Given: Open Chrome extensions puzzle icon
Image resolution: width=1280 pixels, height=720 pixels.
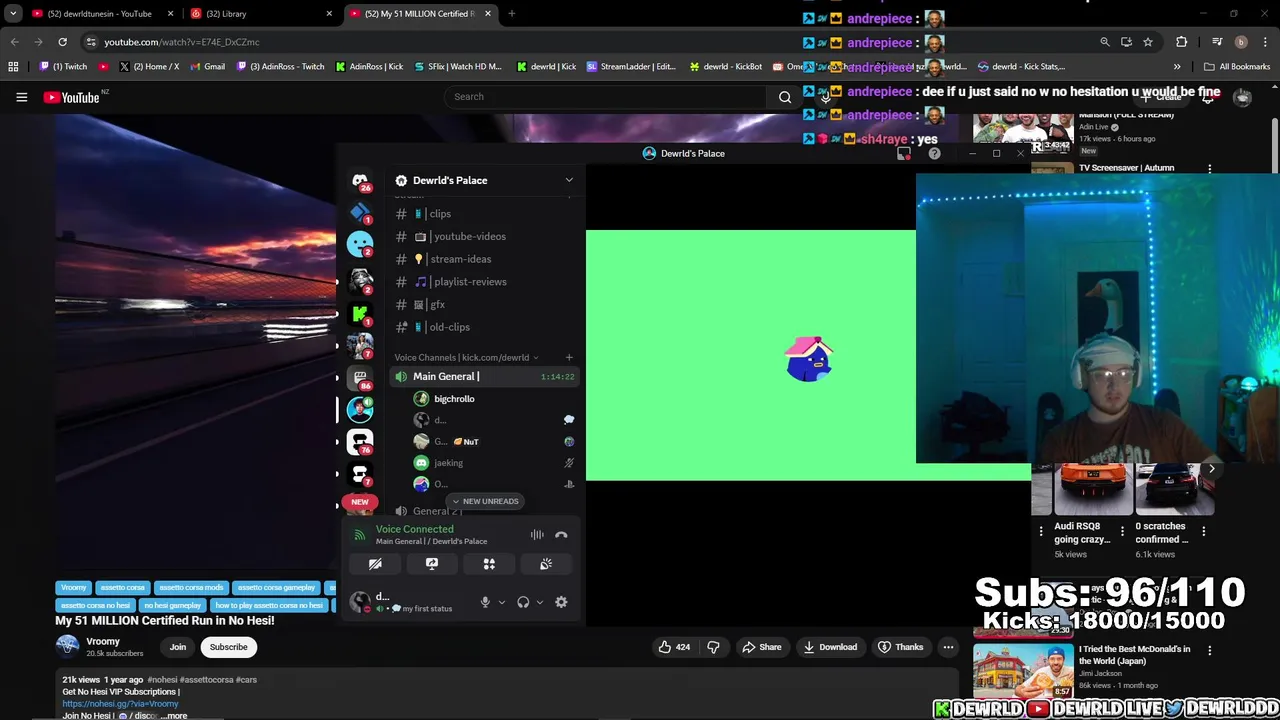Looking at the screenshot, I should [x=1182, y=42].
